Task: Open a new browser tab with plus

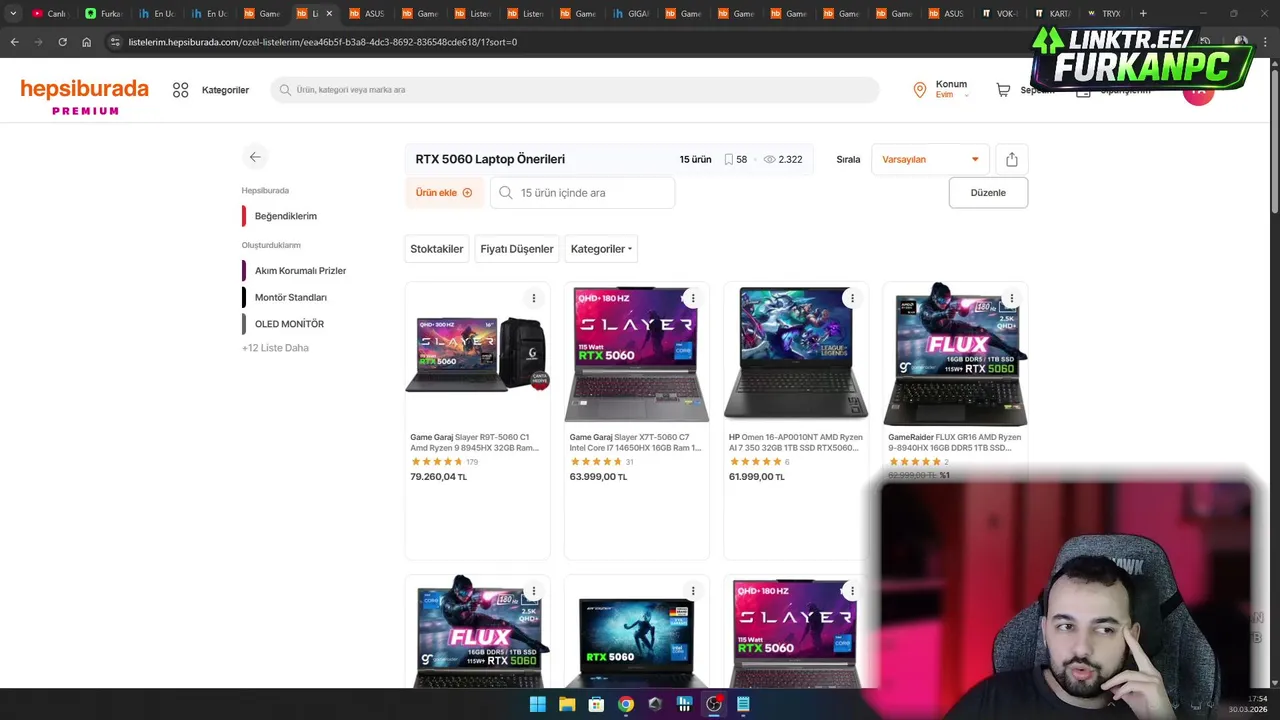Action: point(1143,13)
